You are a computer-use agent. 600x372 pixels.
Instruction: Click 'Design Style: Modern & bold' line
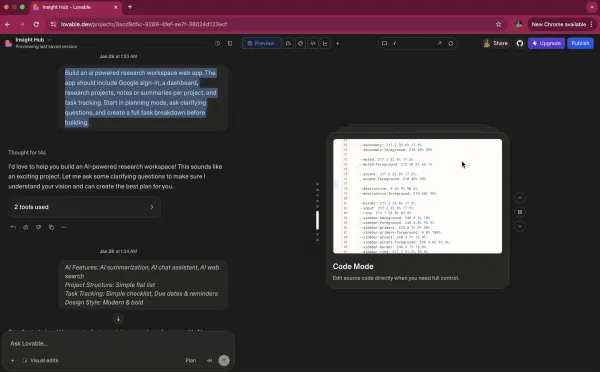click(104, 302)
